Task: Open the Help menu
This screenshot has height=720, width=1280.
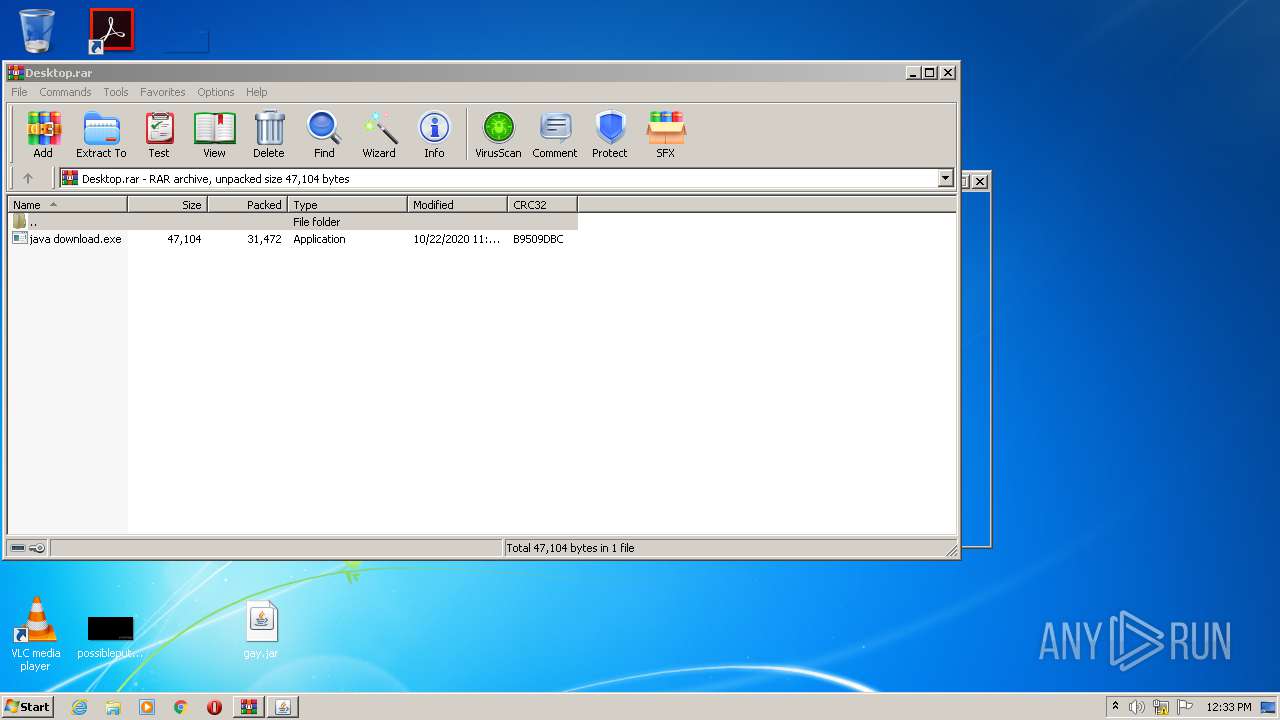Action: tap(257, 92)
